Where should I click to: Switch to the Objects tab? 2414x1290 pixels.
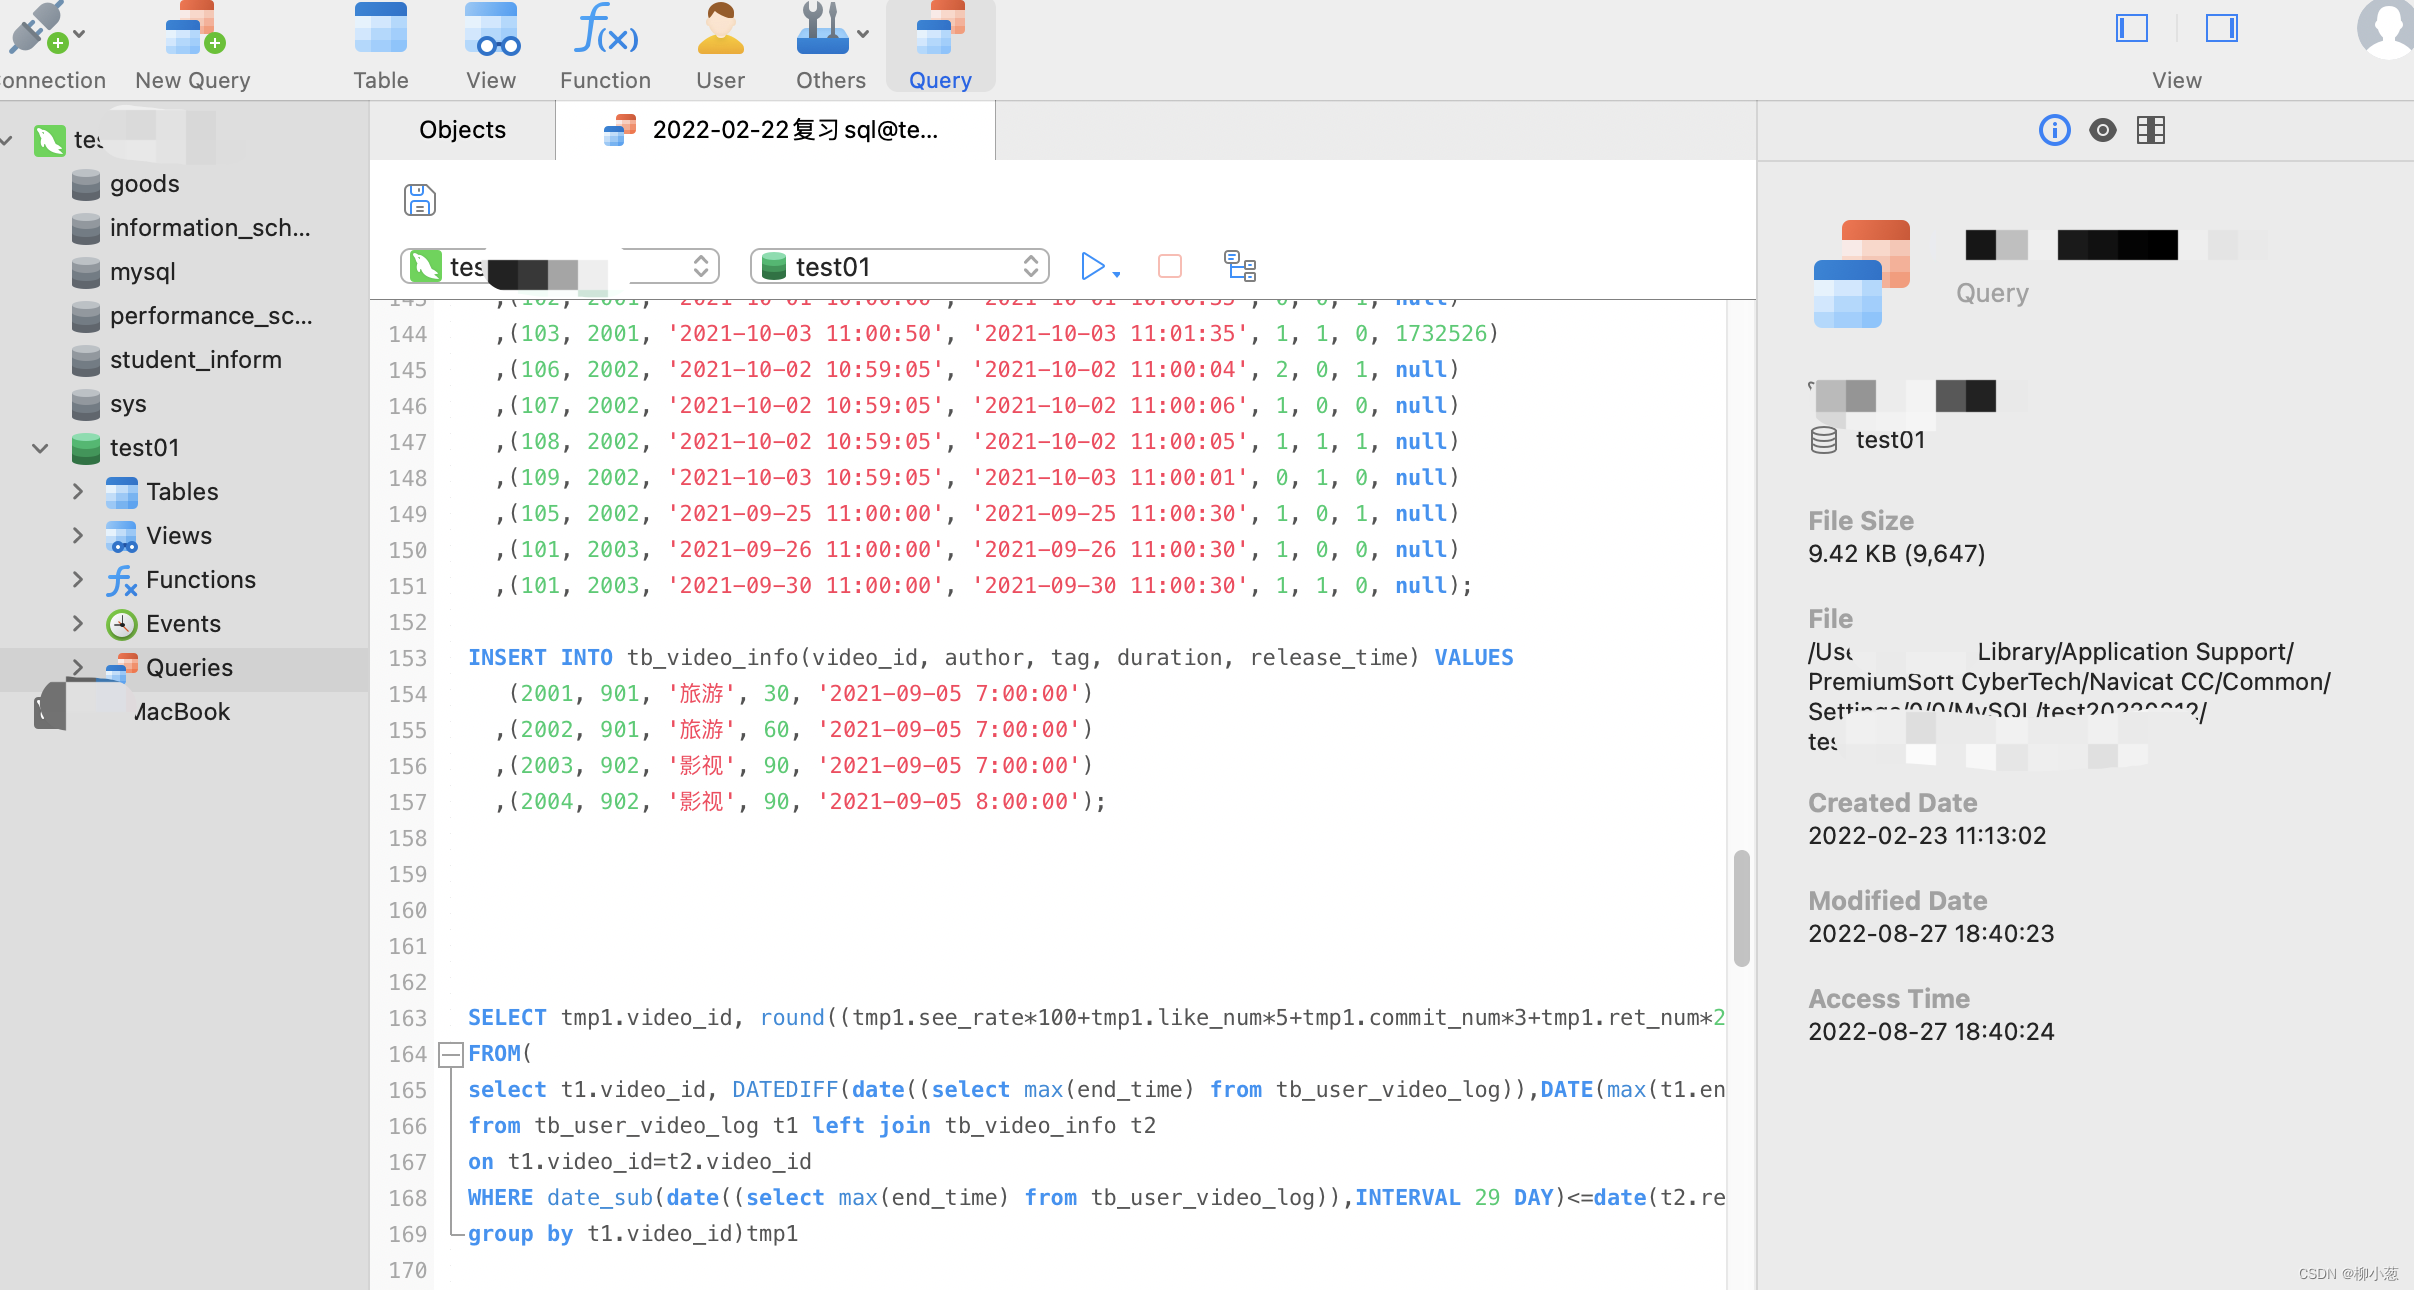[x=461, y=129]
